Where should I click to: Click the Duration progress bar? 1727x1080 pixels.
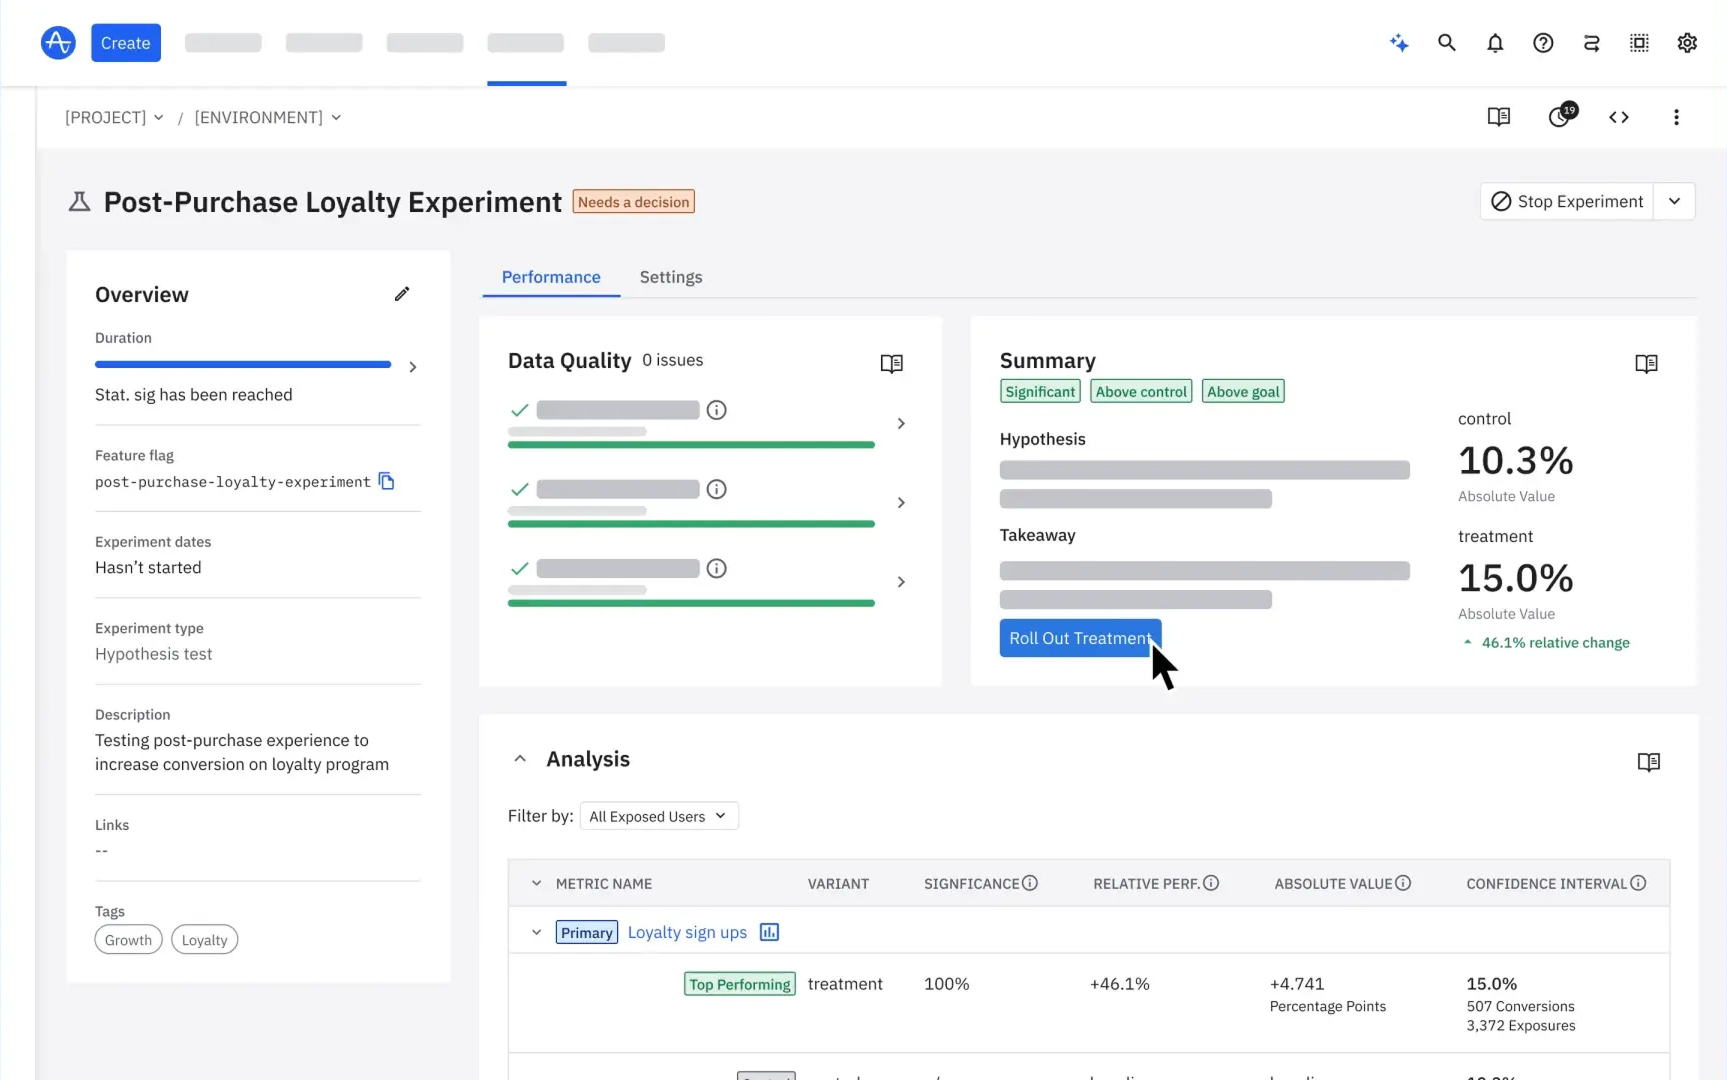point(243,365)
